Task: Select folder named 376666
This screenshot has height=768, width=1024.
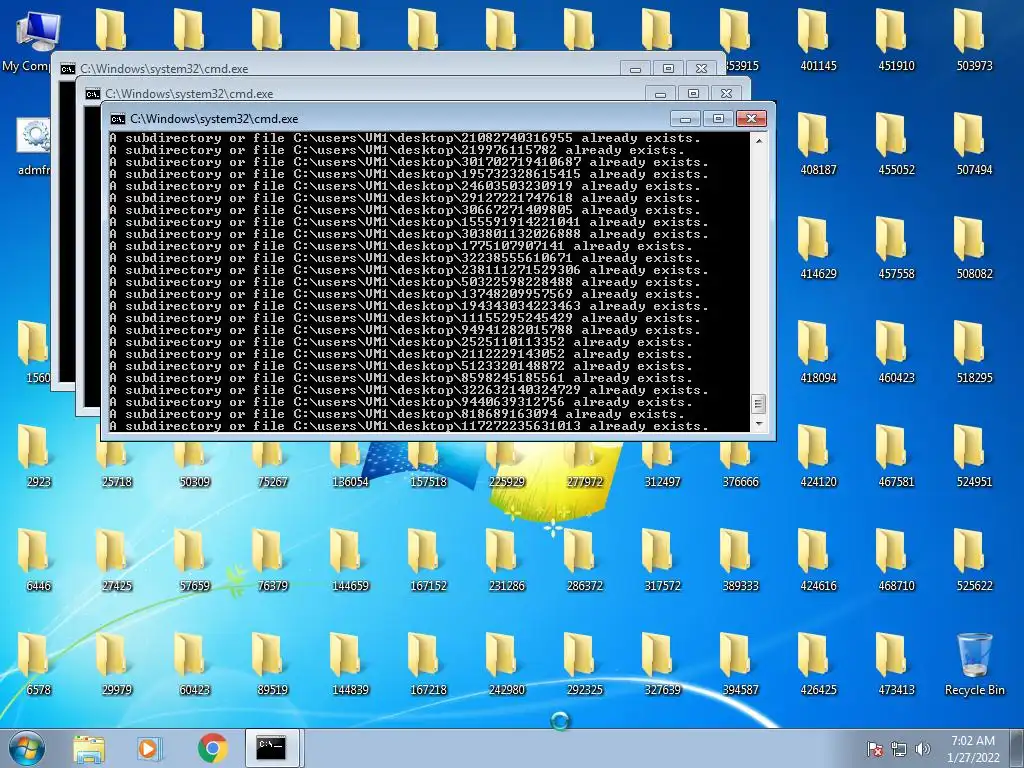Action: 740,464
